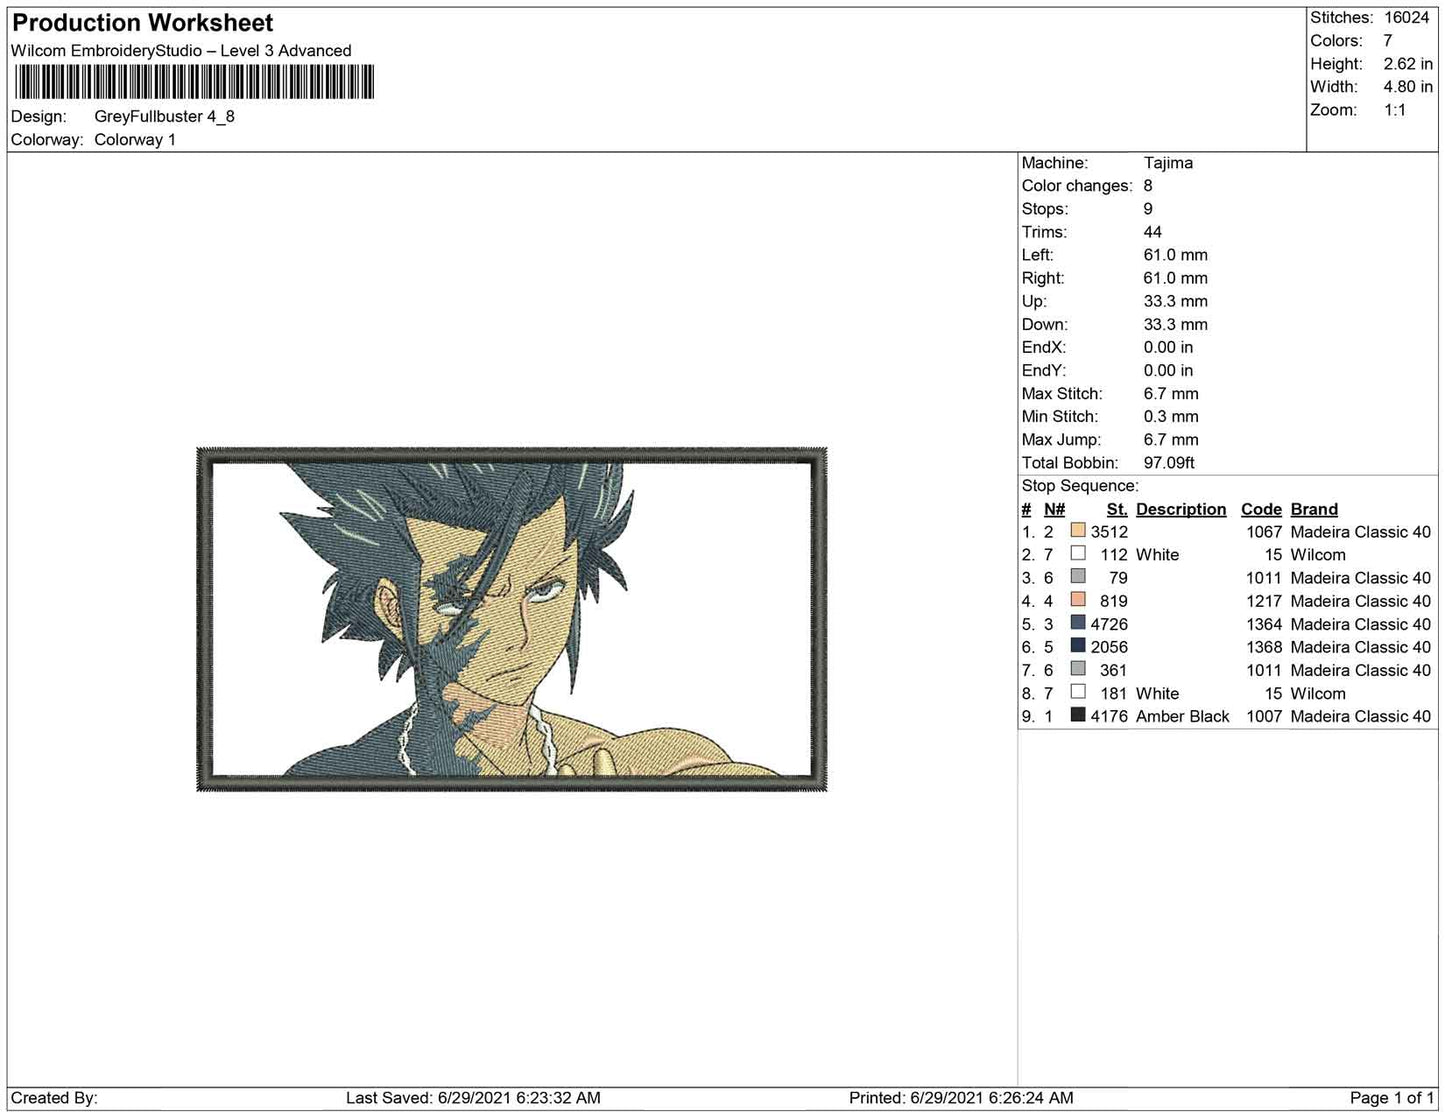Click the slate blue swatch beside 4726 stitches
This screenshot has height=1112, width=1445.
click(x=1078, y=623)
